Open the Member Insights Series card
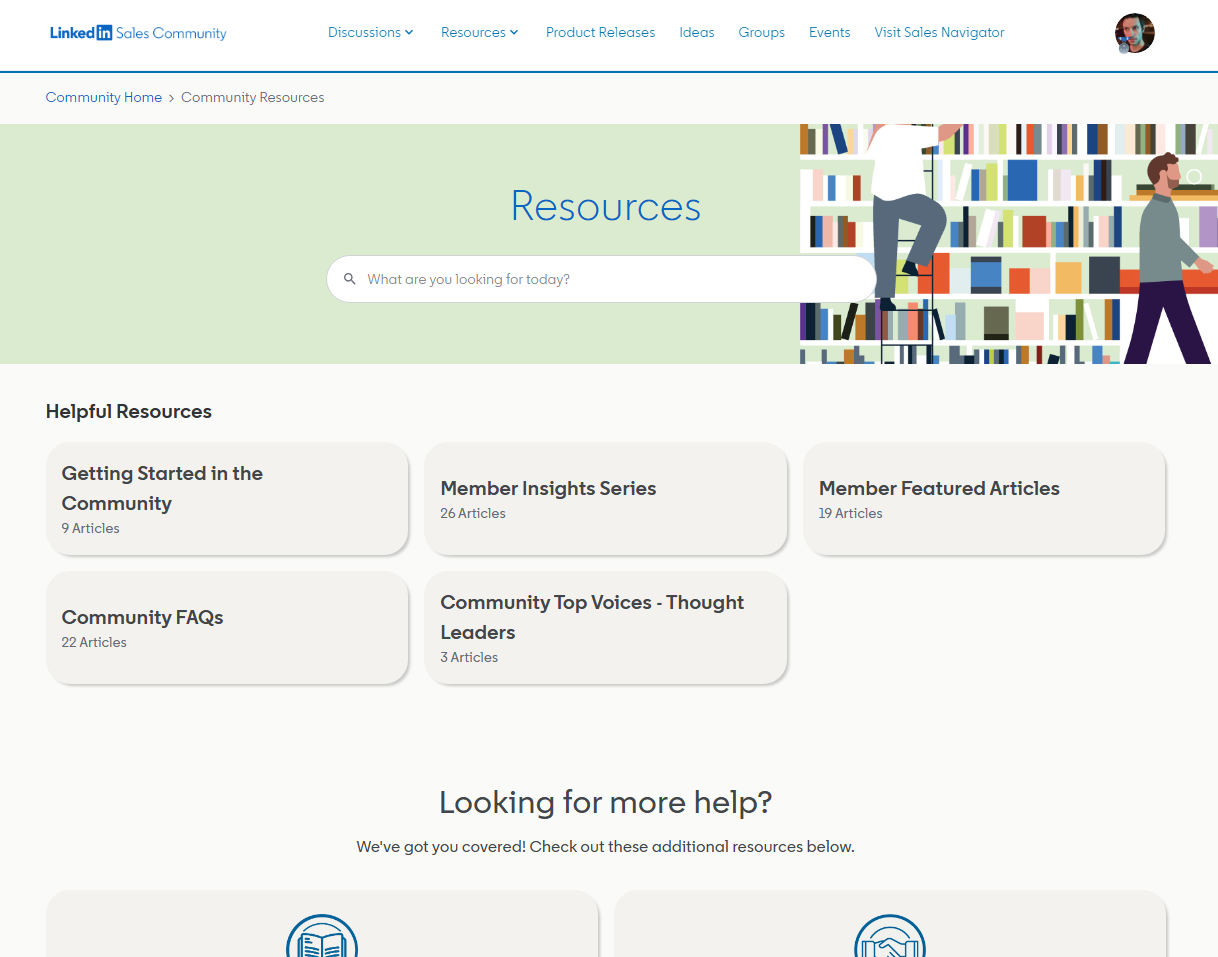This screenshot has width=1218, height=957. coord(605,498)
